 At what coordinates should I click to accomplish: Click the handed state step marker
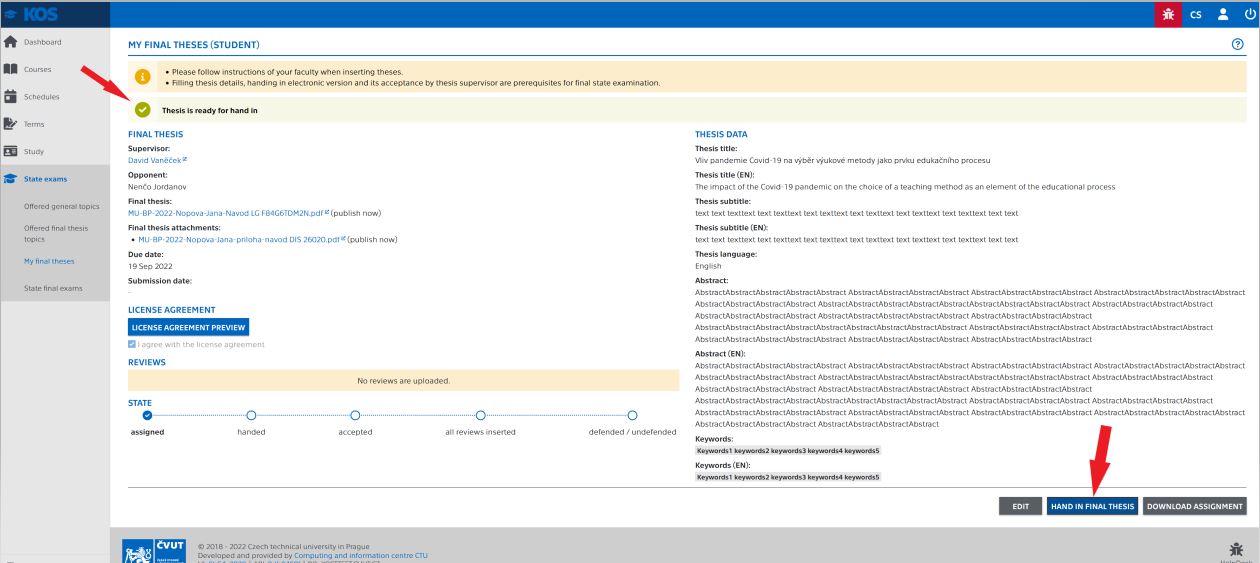[251, 415]
